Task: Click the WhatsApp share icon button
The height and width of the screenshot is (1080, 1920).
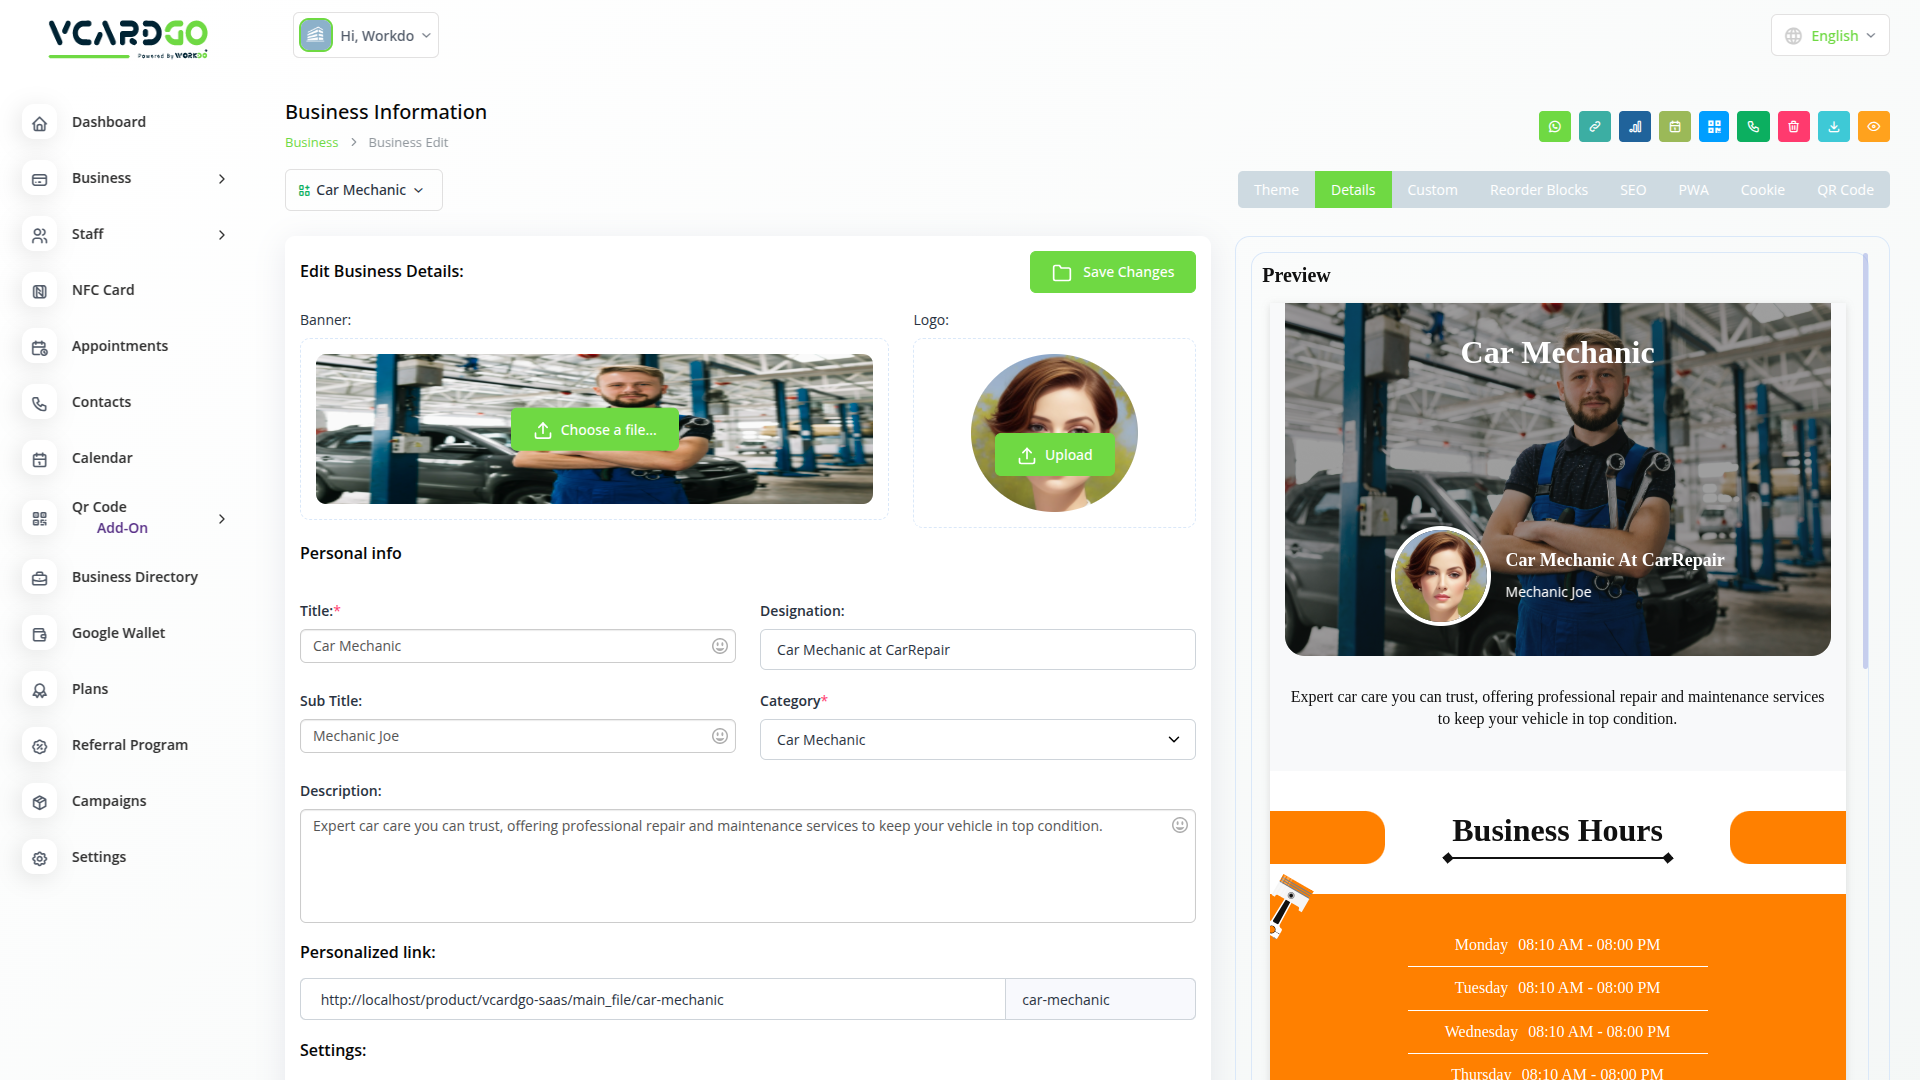Action: [1554, 127]
